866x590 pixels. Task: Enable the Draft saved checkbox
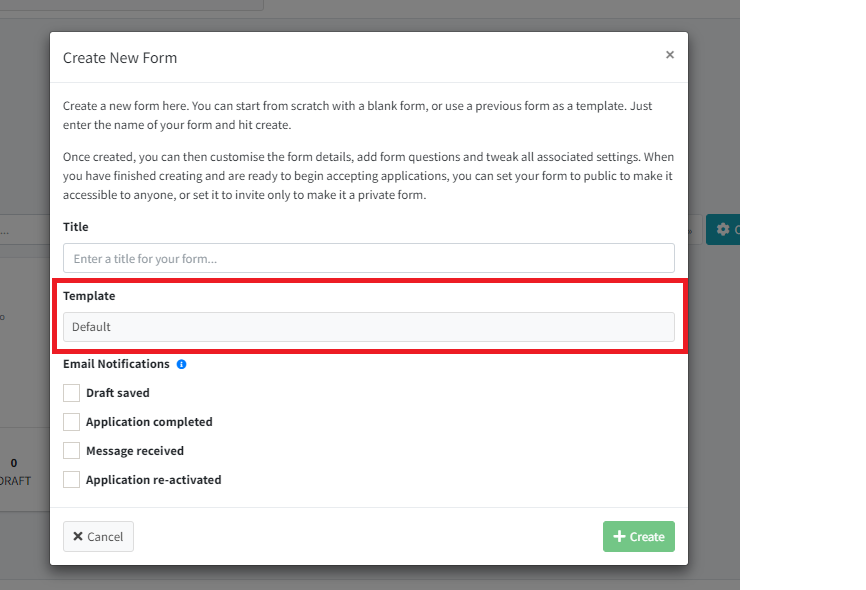[x=71, y=393]
